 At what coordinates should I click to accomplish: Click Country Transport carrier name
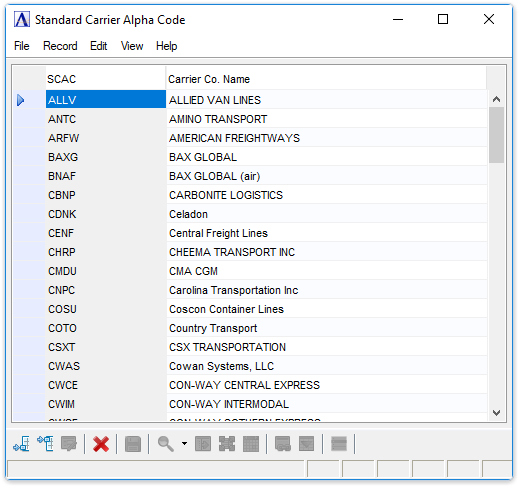pyautogui.click(x=213, y=328)
